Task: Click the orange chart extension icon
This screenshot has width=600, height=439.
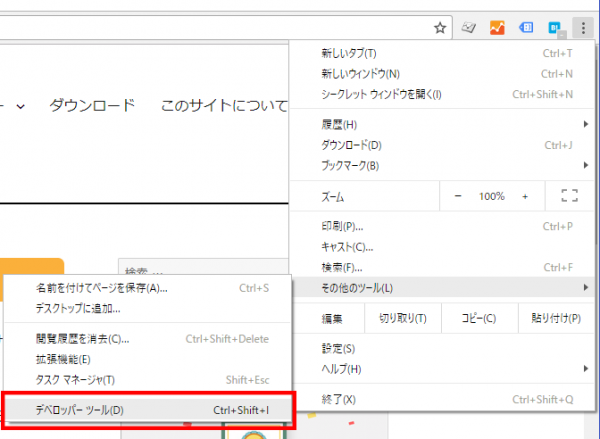Action: [497, 28]
